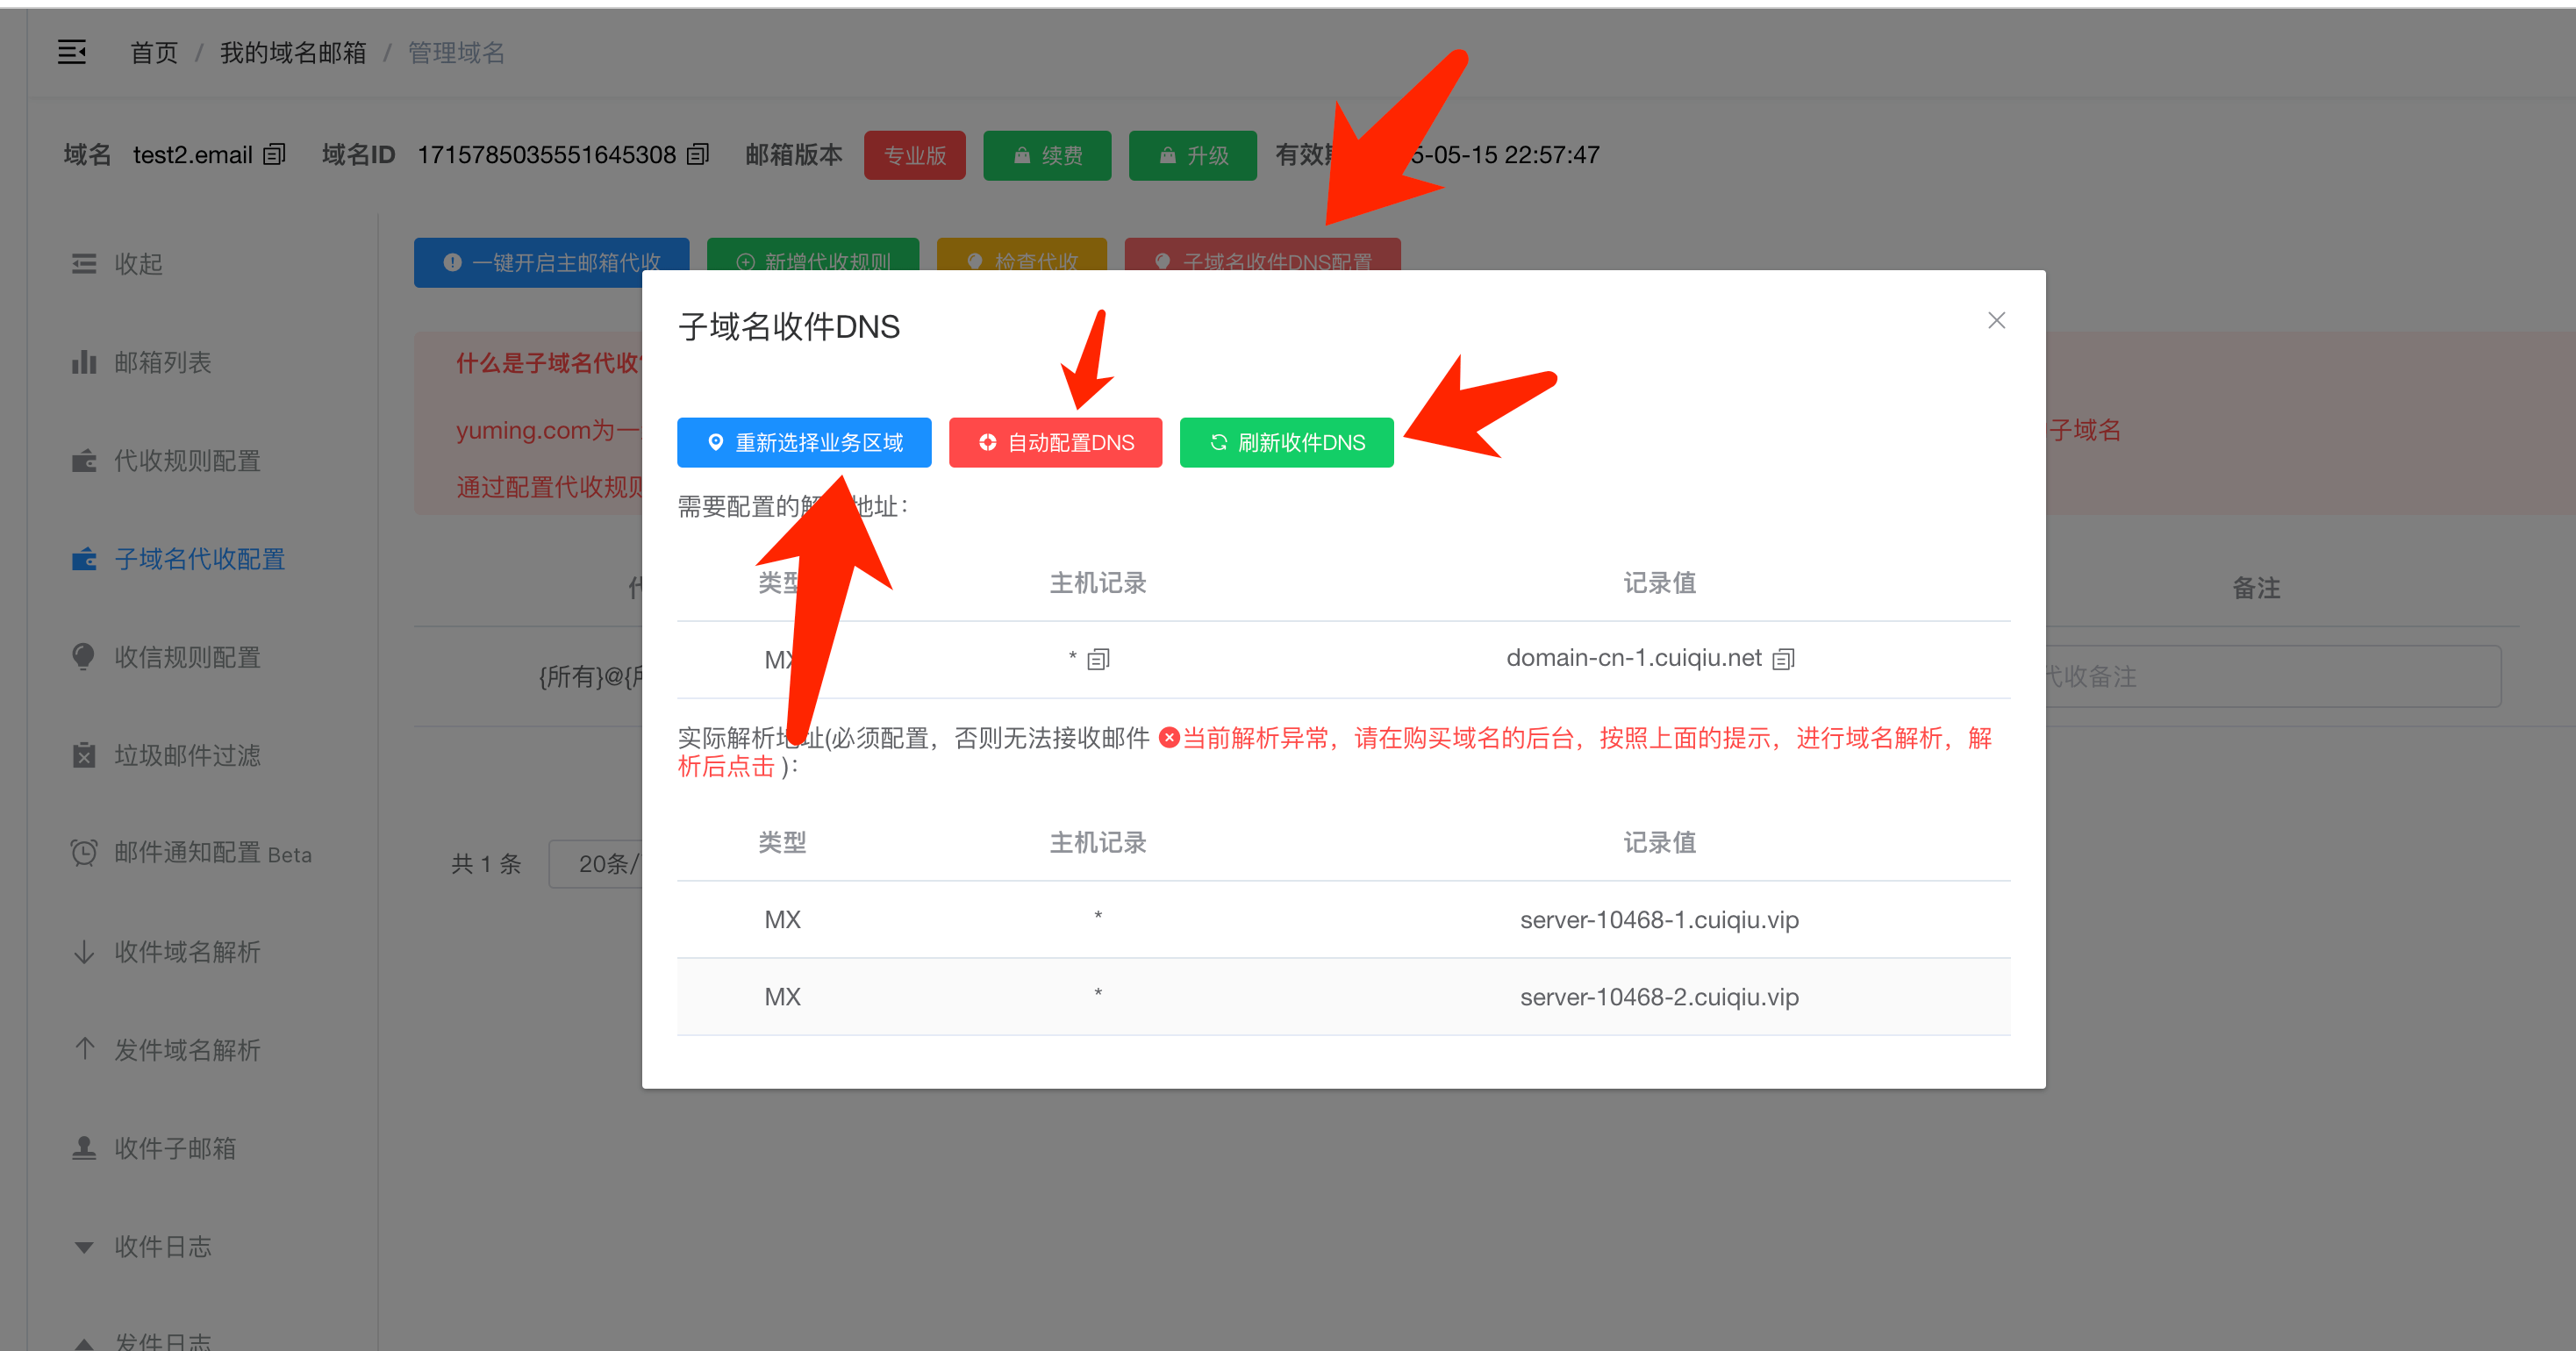
Task: Open 邮箱列表 in sidebar
Action: pyautogui.click(x=141, y=362)
